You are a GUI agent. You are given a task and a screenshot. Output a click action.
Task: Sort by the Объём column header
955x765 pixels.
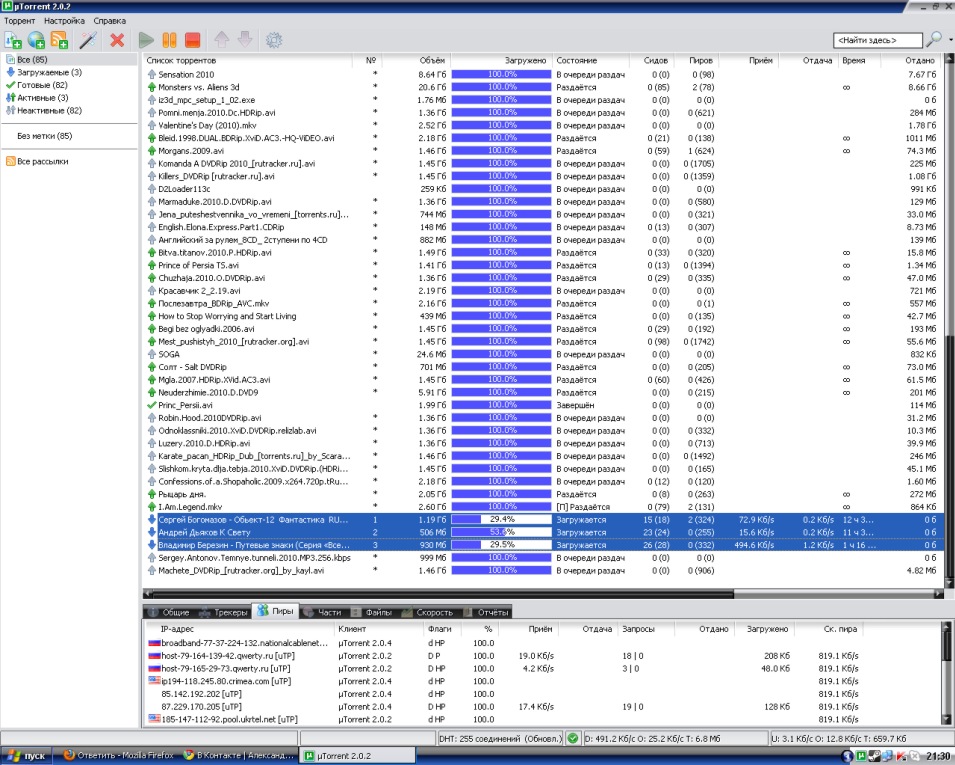[415, 60]
